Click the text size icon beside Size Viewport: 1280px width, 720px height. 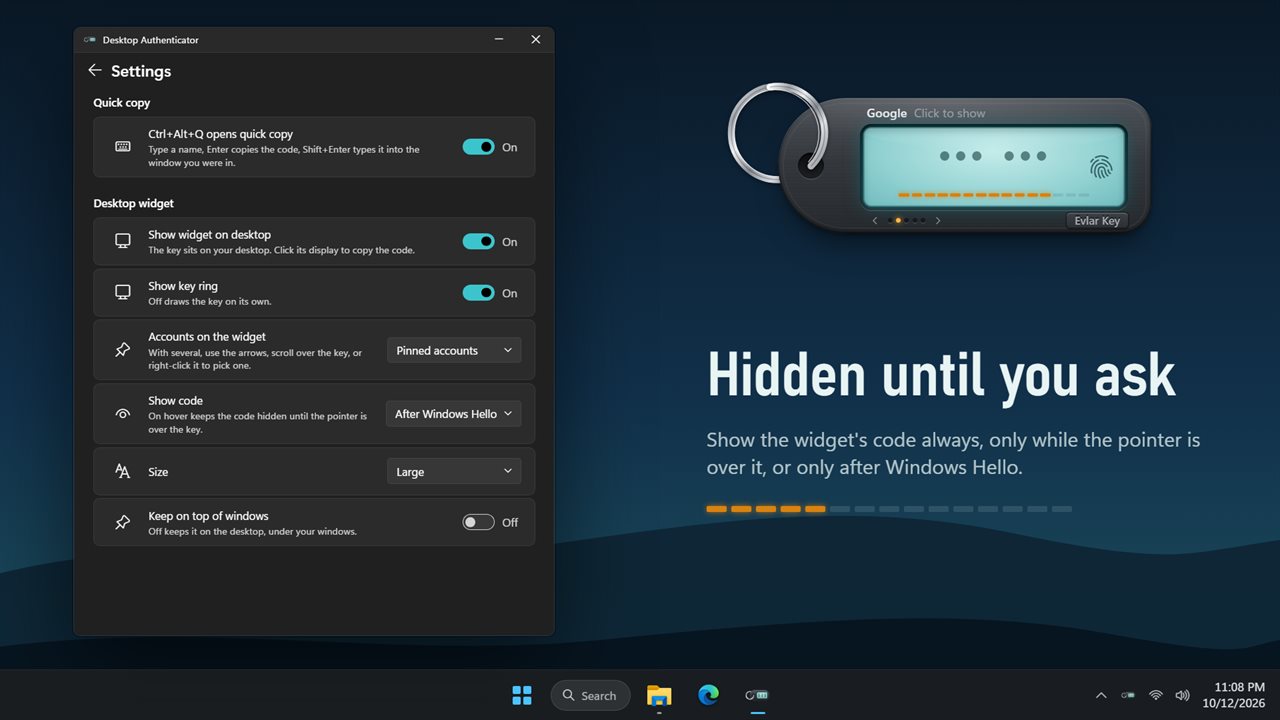coord(123,471)
